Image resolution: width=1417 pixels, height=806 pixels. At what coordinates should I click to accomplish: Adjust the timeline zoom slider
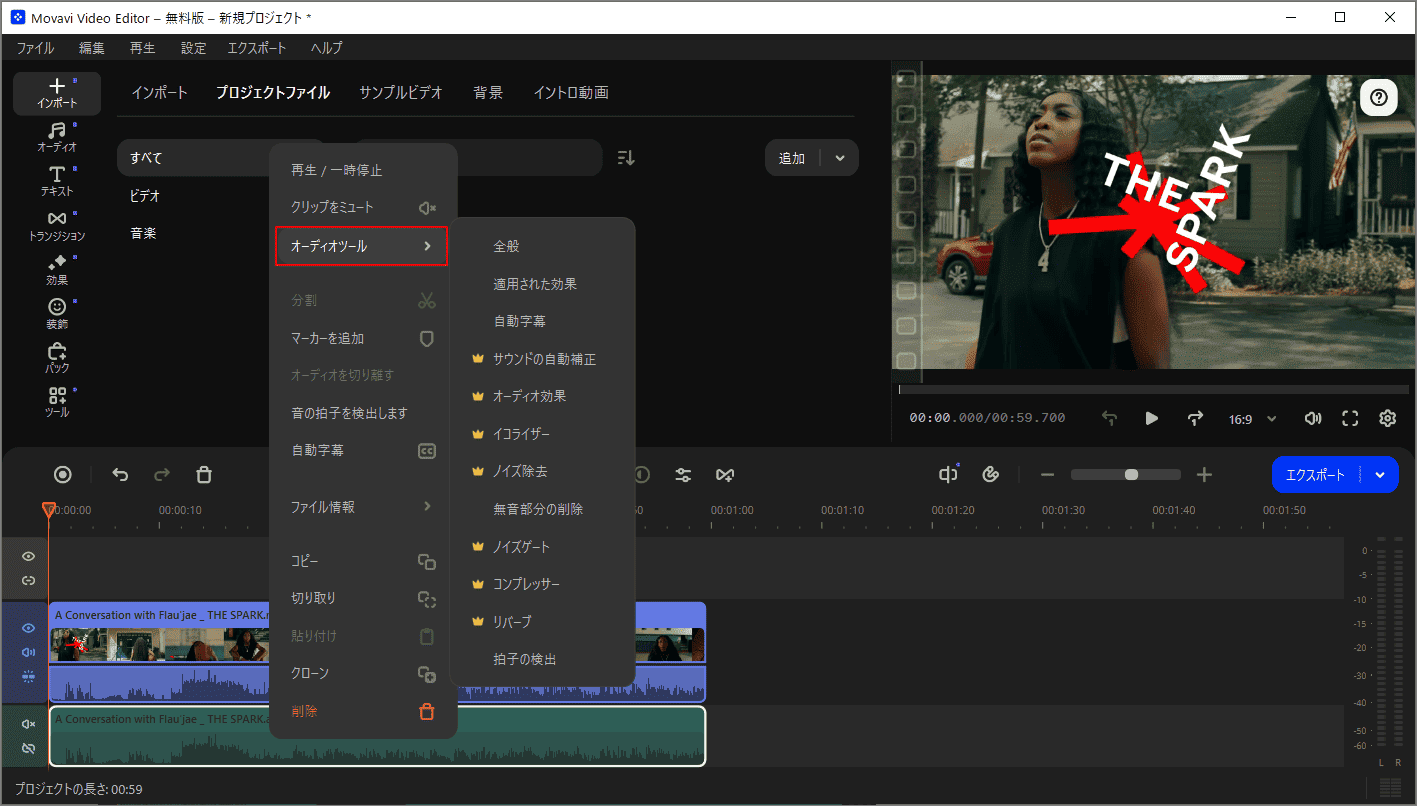[1131, 475]
